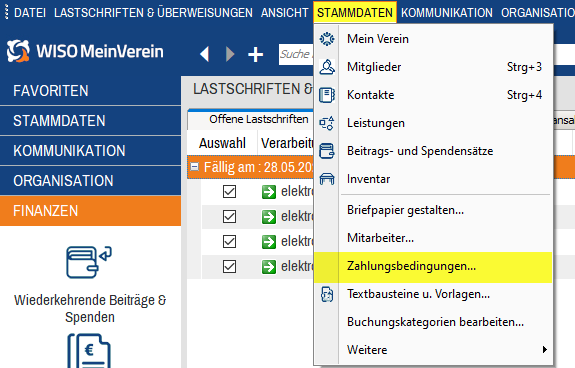Click the Mitglieder person icon
The image size is (575, 368).
tap(327, 67)
